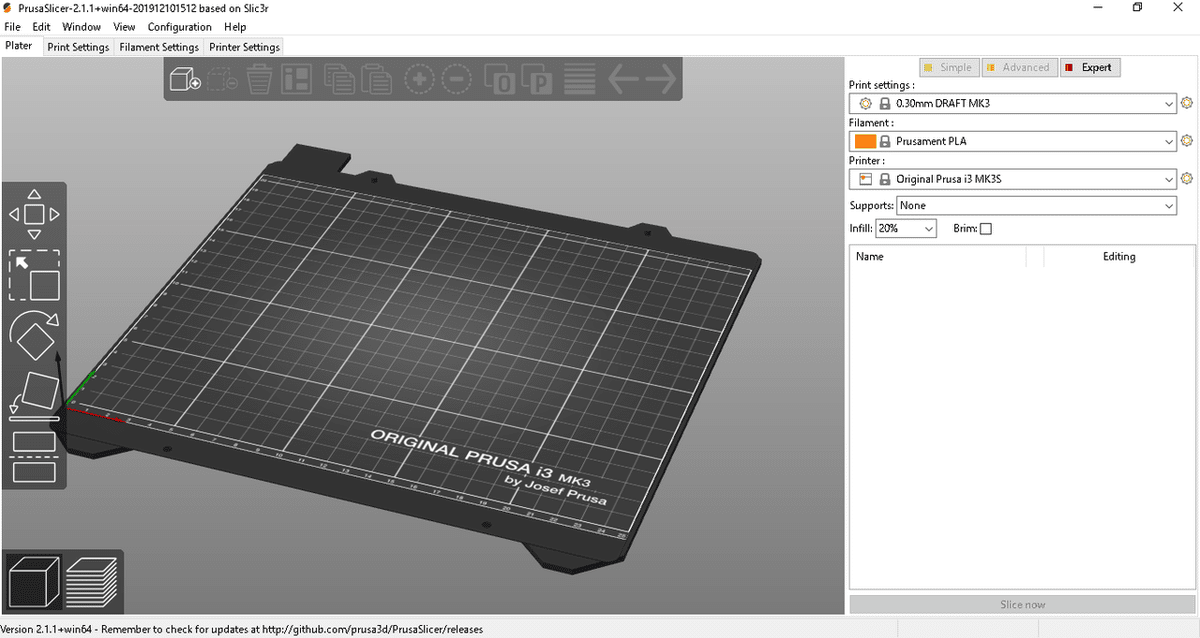Open the Window menu
Viewport: 1200px width, 638px height.
[x=81, y=27]
